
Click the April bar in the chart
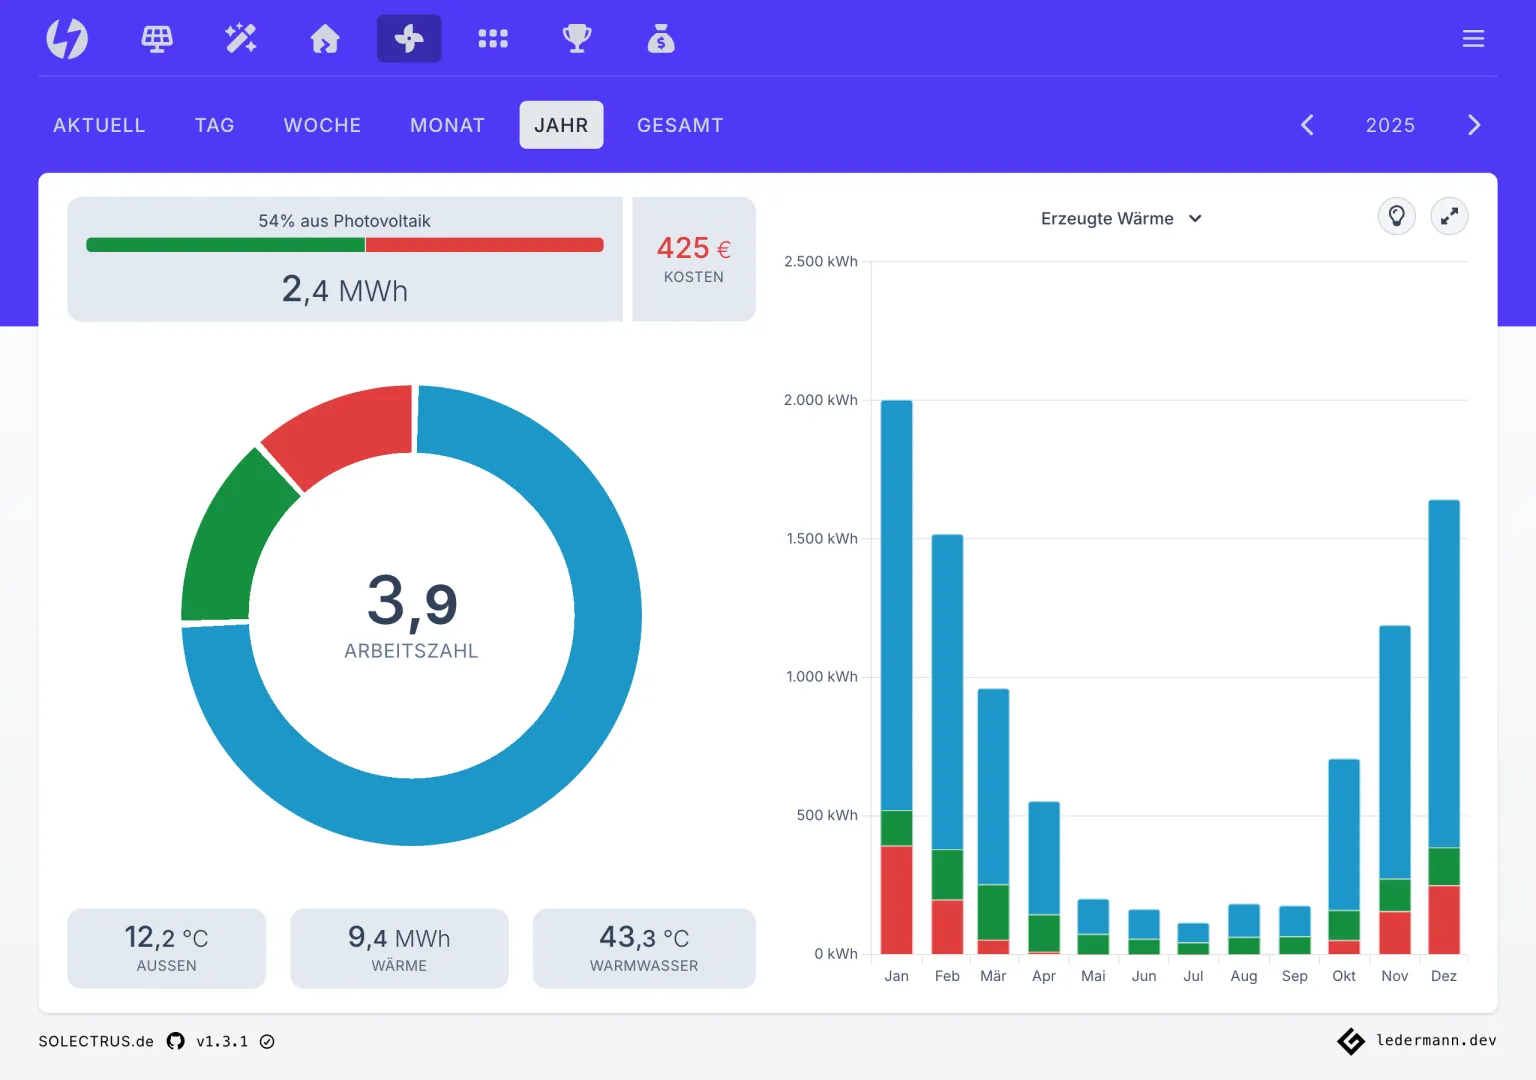click(x=1044, y=877)
